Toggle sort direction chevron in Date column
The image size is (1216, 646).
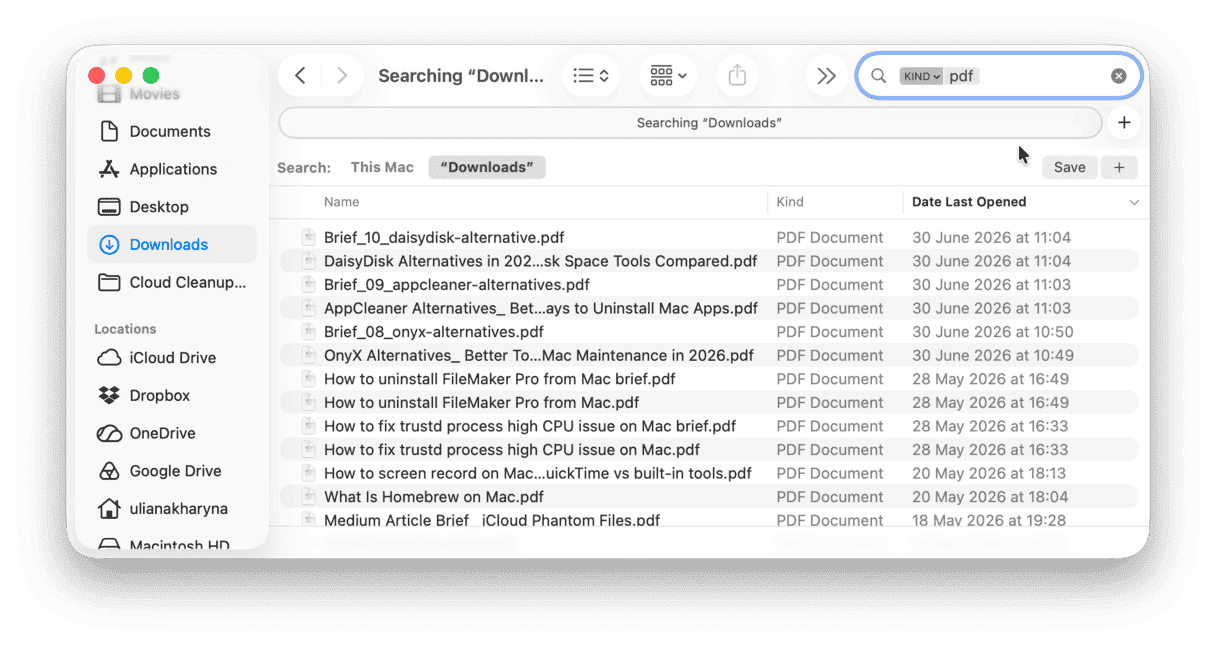pos(1133,203)
